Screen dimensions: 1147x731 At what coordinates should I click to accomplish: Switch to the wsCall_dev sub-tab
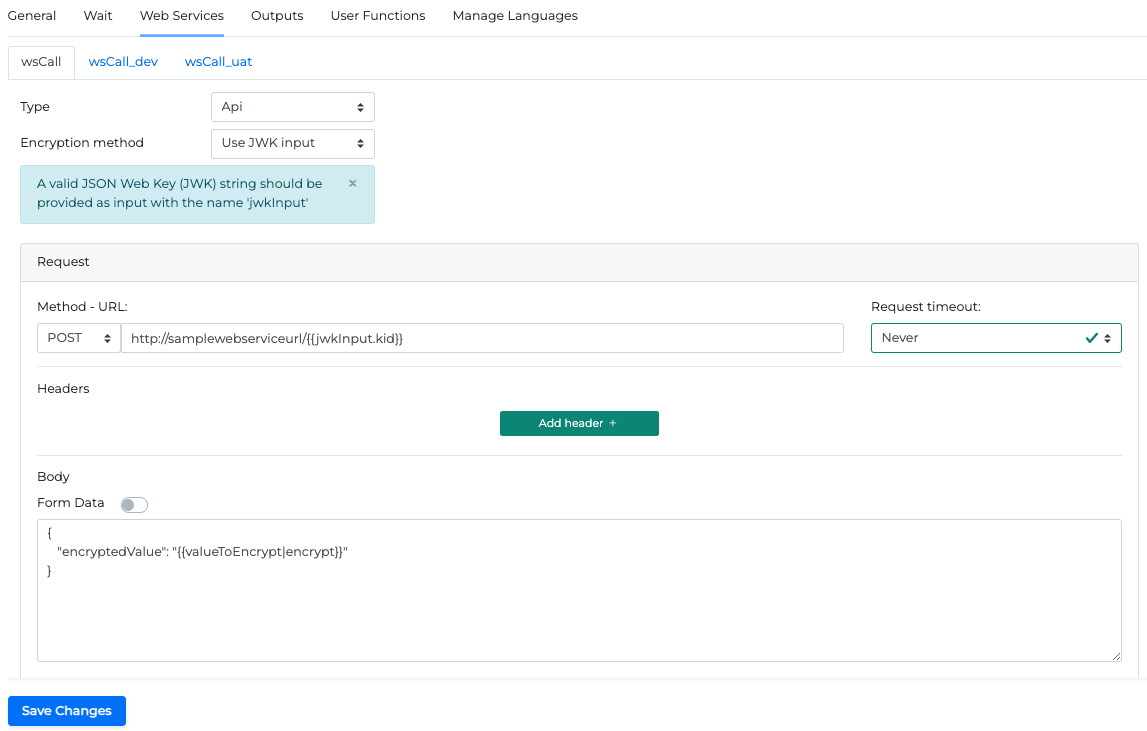click(x=123, y=62)
